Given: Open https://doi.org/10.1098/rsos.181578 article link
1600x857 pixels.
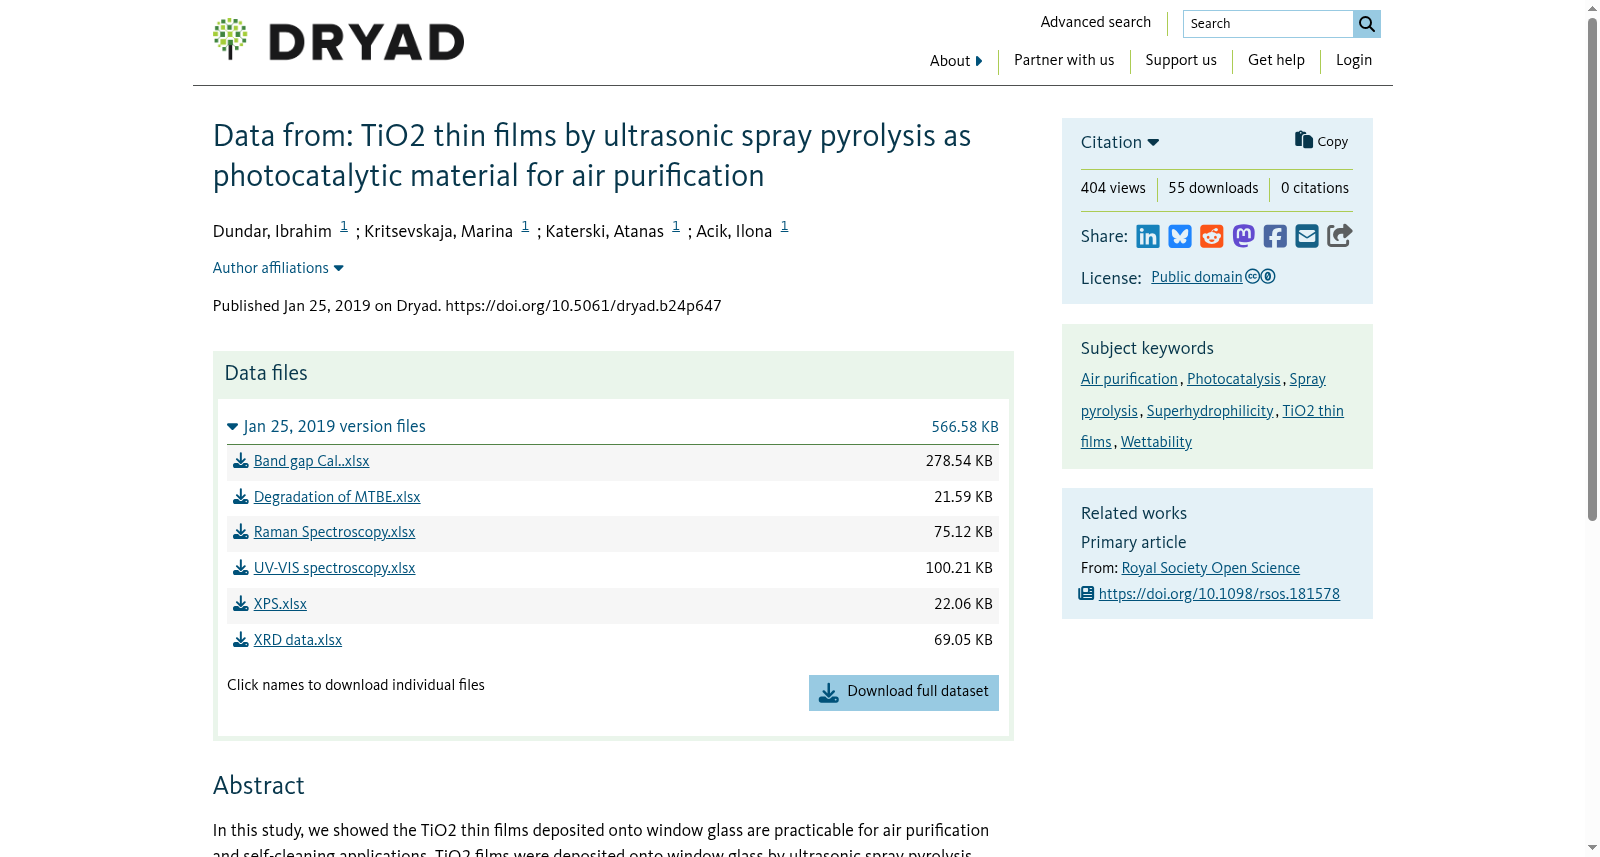Looking at the screenshot, I should [1219, 594].
